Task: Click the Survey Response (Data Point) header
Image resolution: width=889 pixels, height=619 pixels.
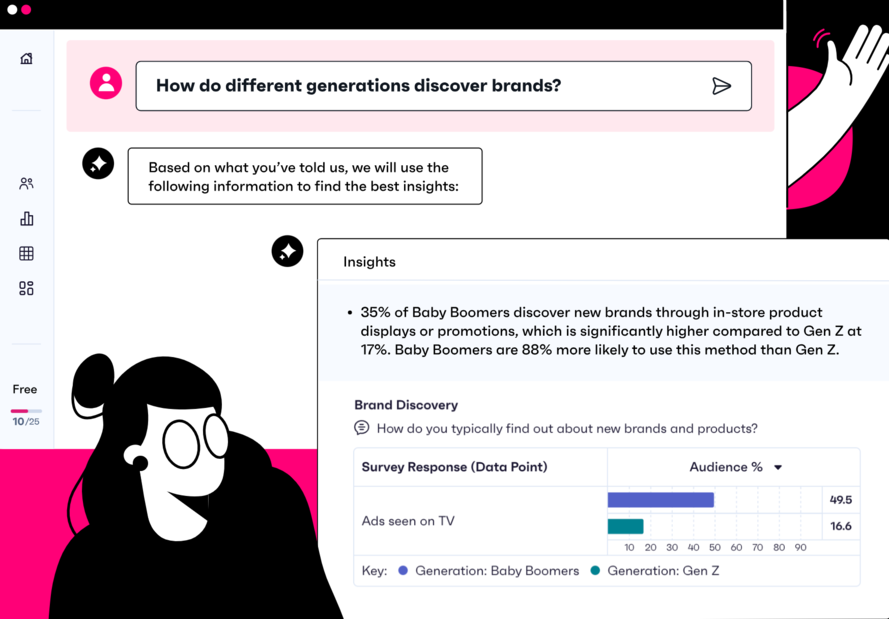Action: pos(454,467)
